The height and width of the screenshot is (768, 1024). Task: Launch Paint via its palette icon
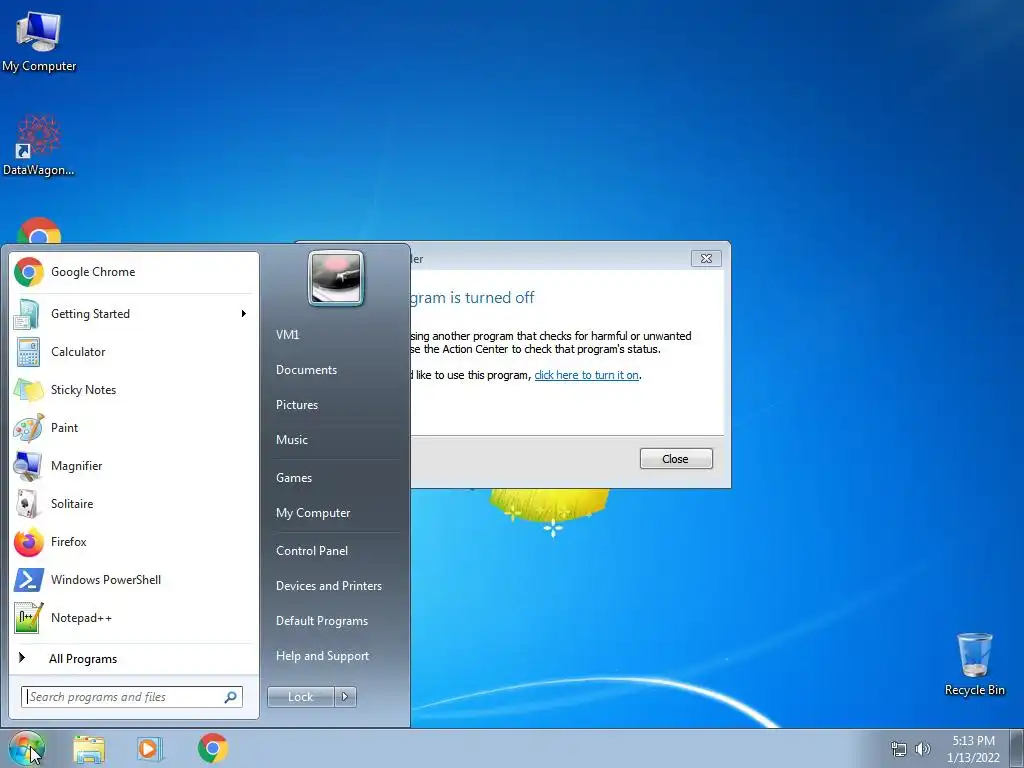[29, 428]
